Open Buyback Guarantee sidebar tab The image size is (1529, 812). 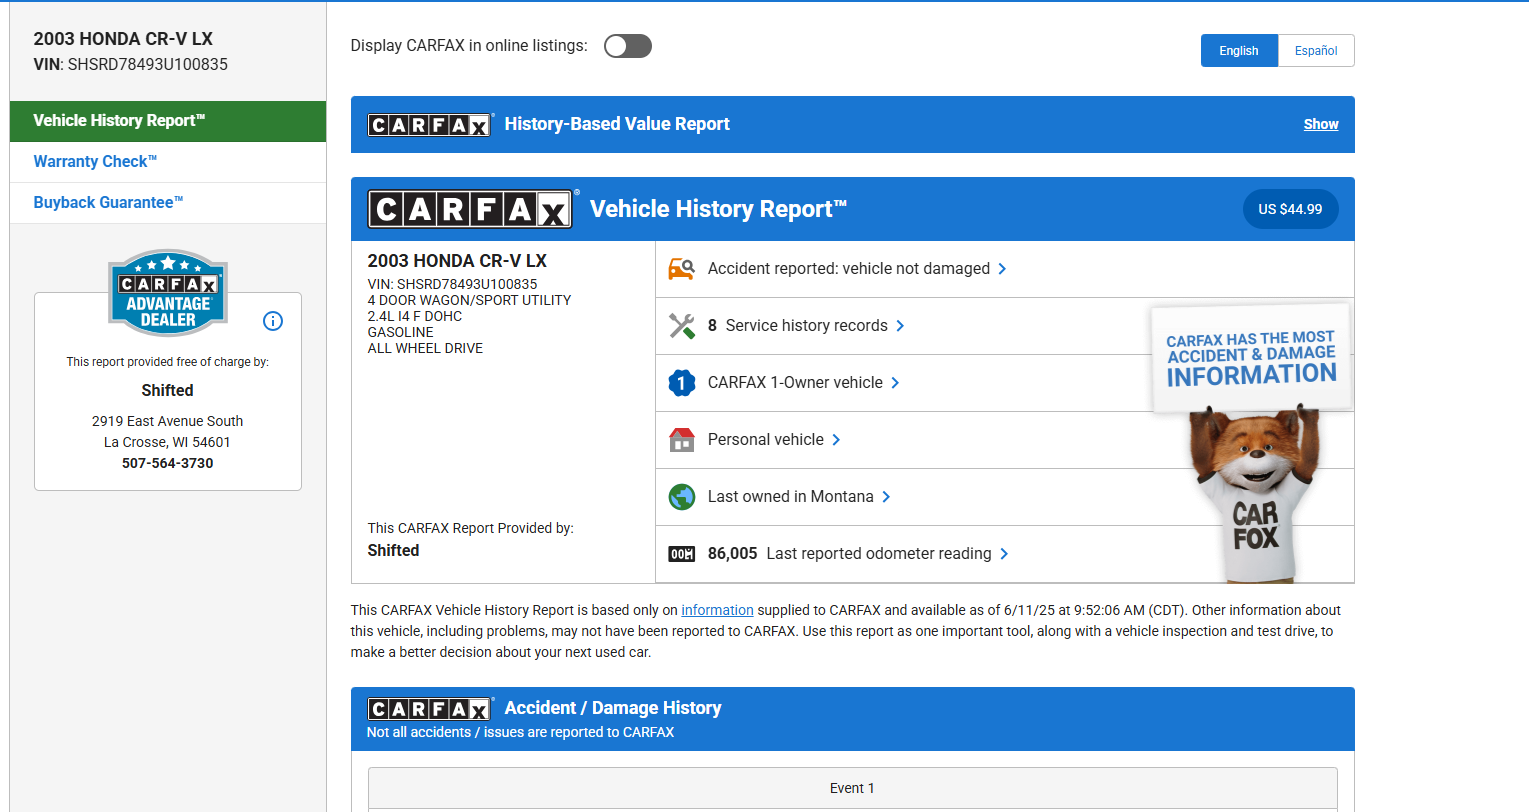point(168,203)
